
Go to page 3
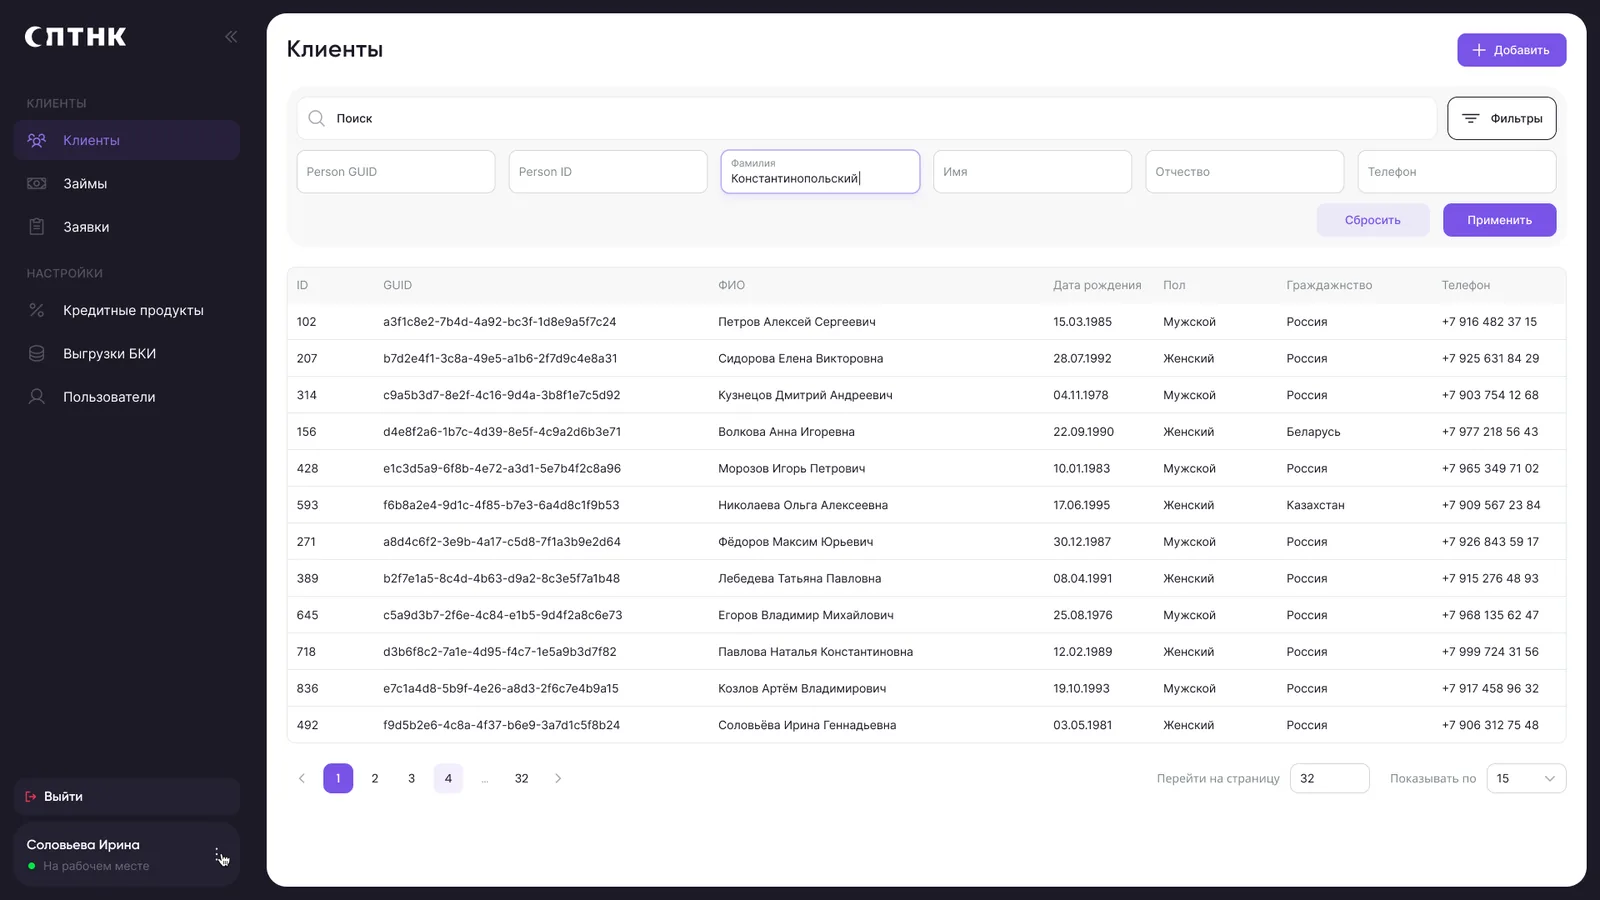click(x=411, y=778)
